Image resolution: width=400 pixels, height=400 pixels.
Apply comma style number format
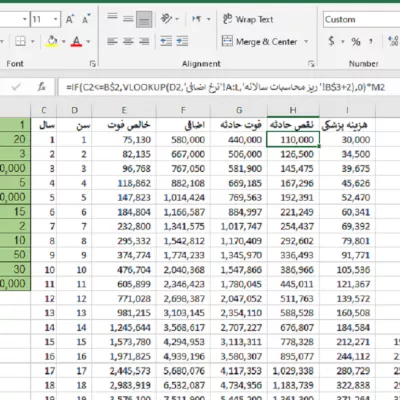tap(371, 41)
